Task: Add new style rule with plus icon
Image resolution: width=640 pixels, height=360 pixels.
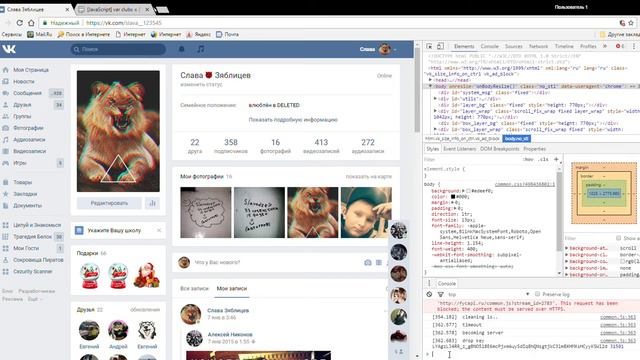Action: [x=556, y=159]
